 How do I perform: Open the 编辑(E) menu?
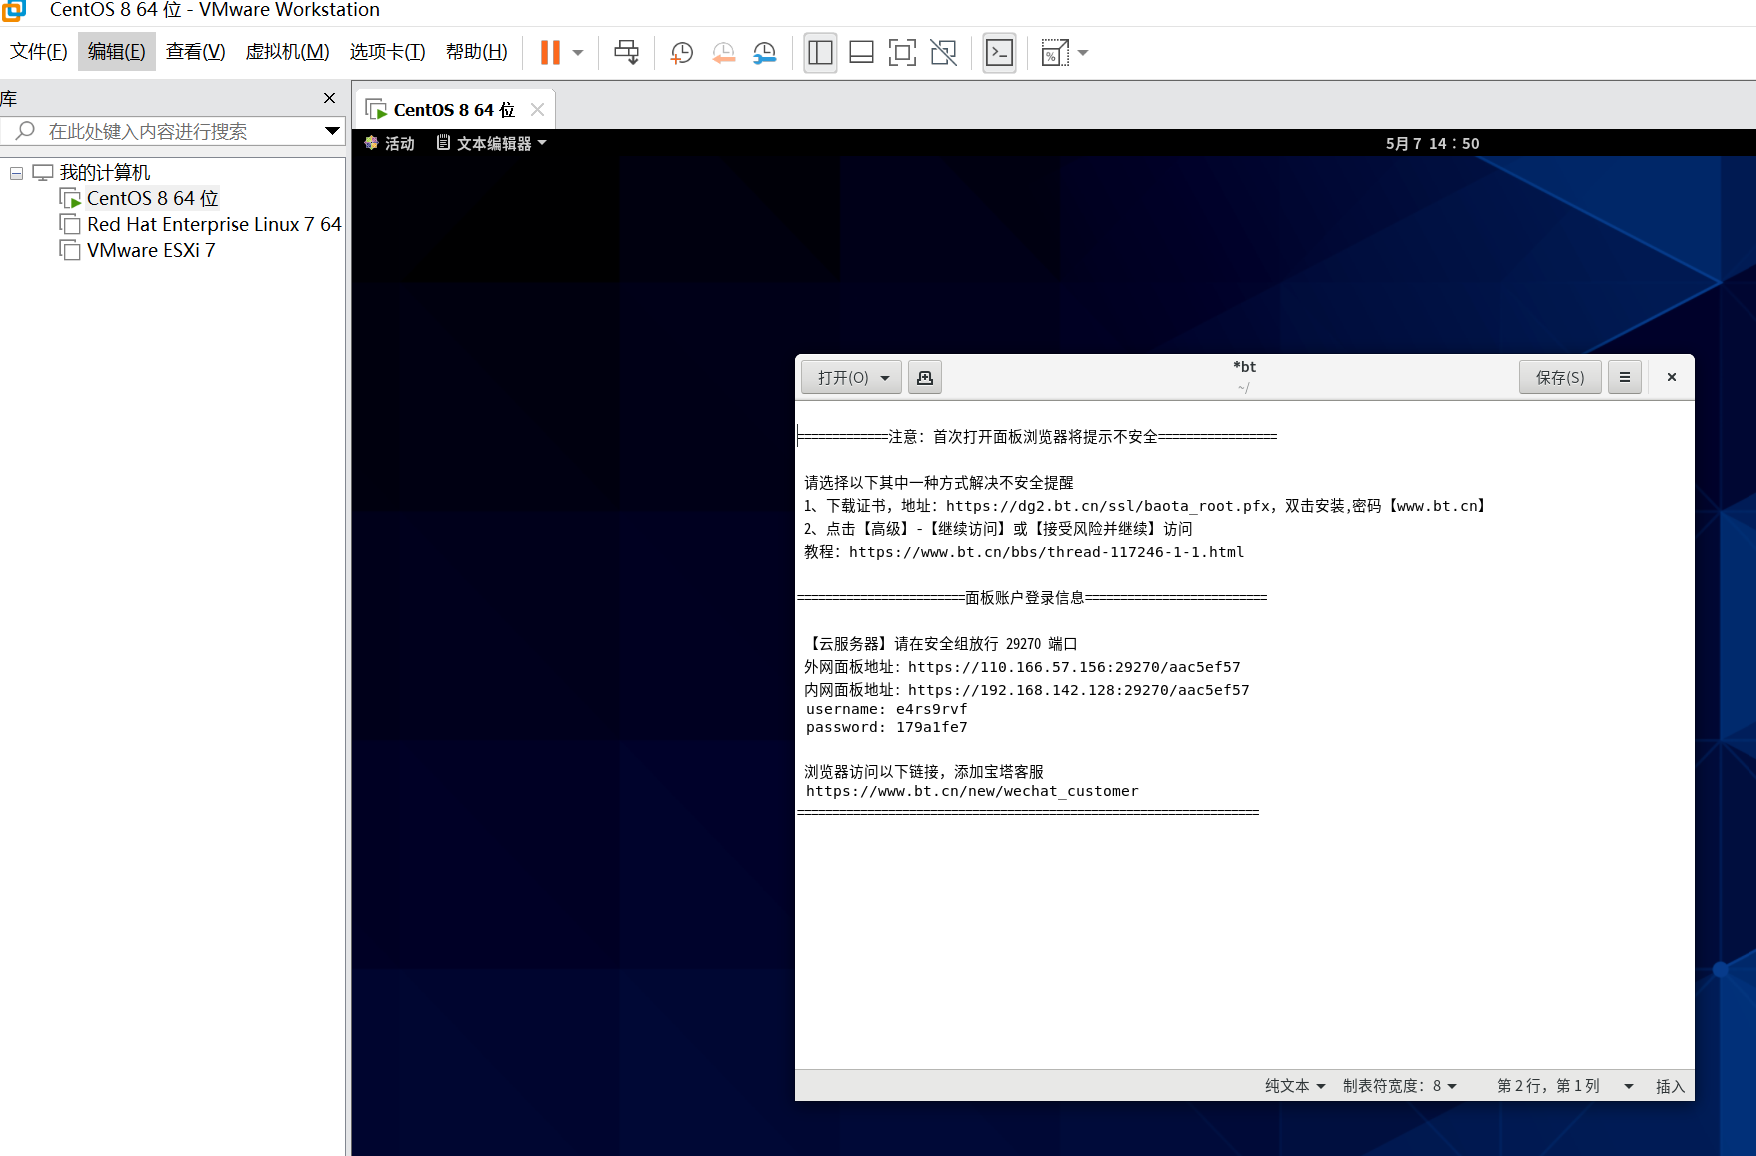(116, 52)
